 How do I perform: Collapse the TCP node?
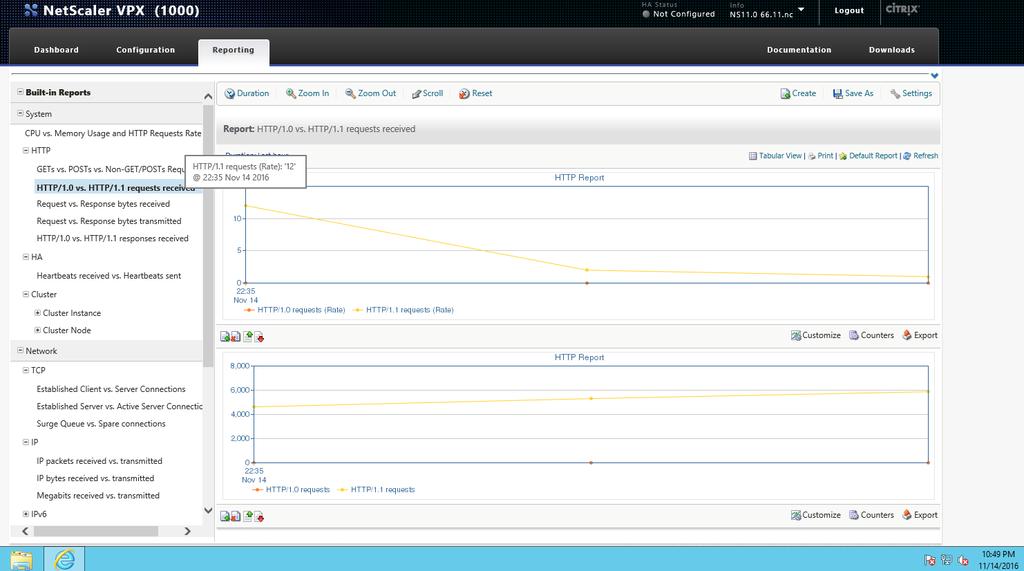click(26, 370)
